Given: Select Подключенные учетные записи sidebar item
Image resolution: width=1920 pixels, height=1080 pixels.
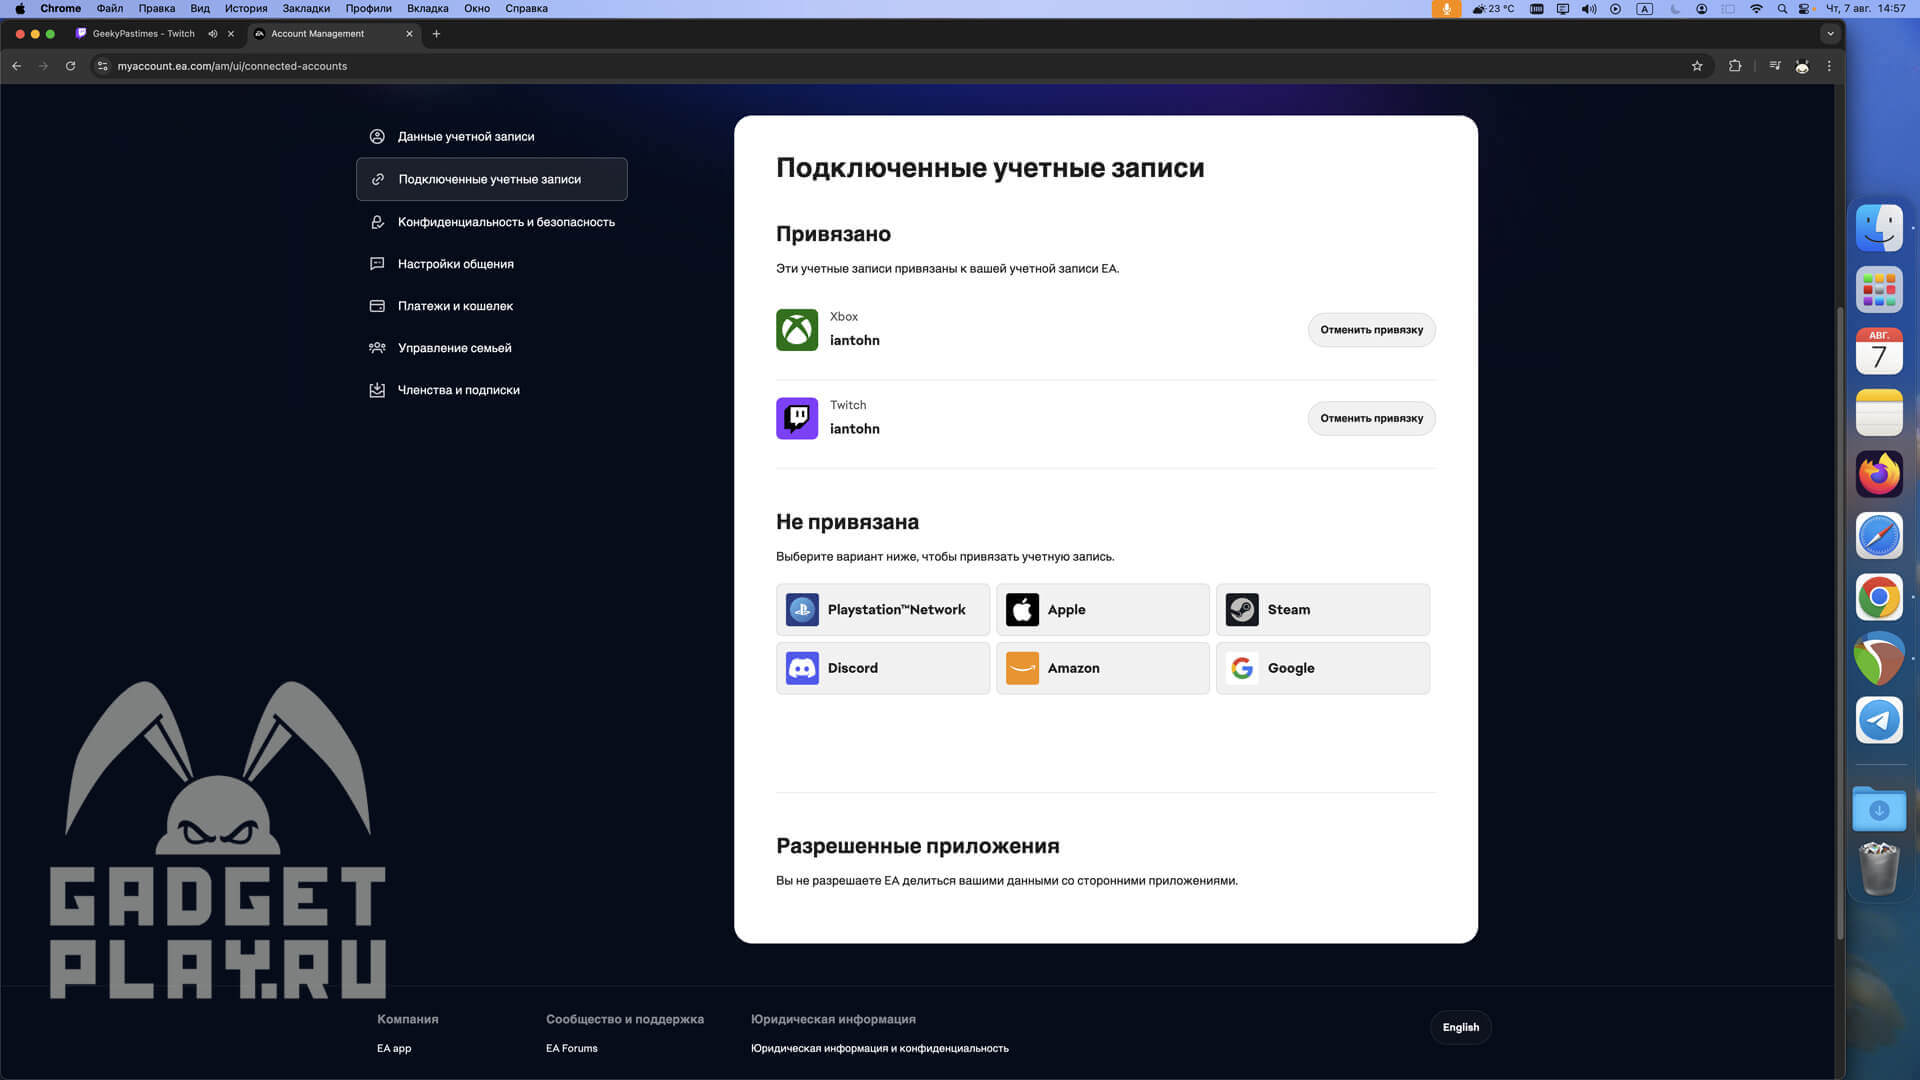Looking at the screenshot, I should pyautogui.click(x=491, y=179).
